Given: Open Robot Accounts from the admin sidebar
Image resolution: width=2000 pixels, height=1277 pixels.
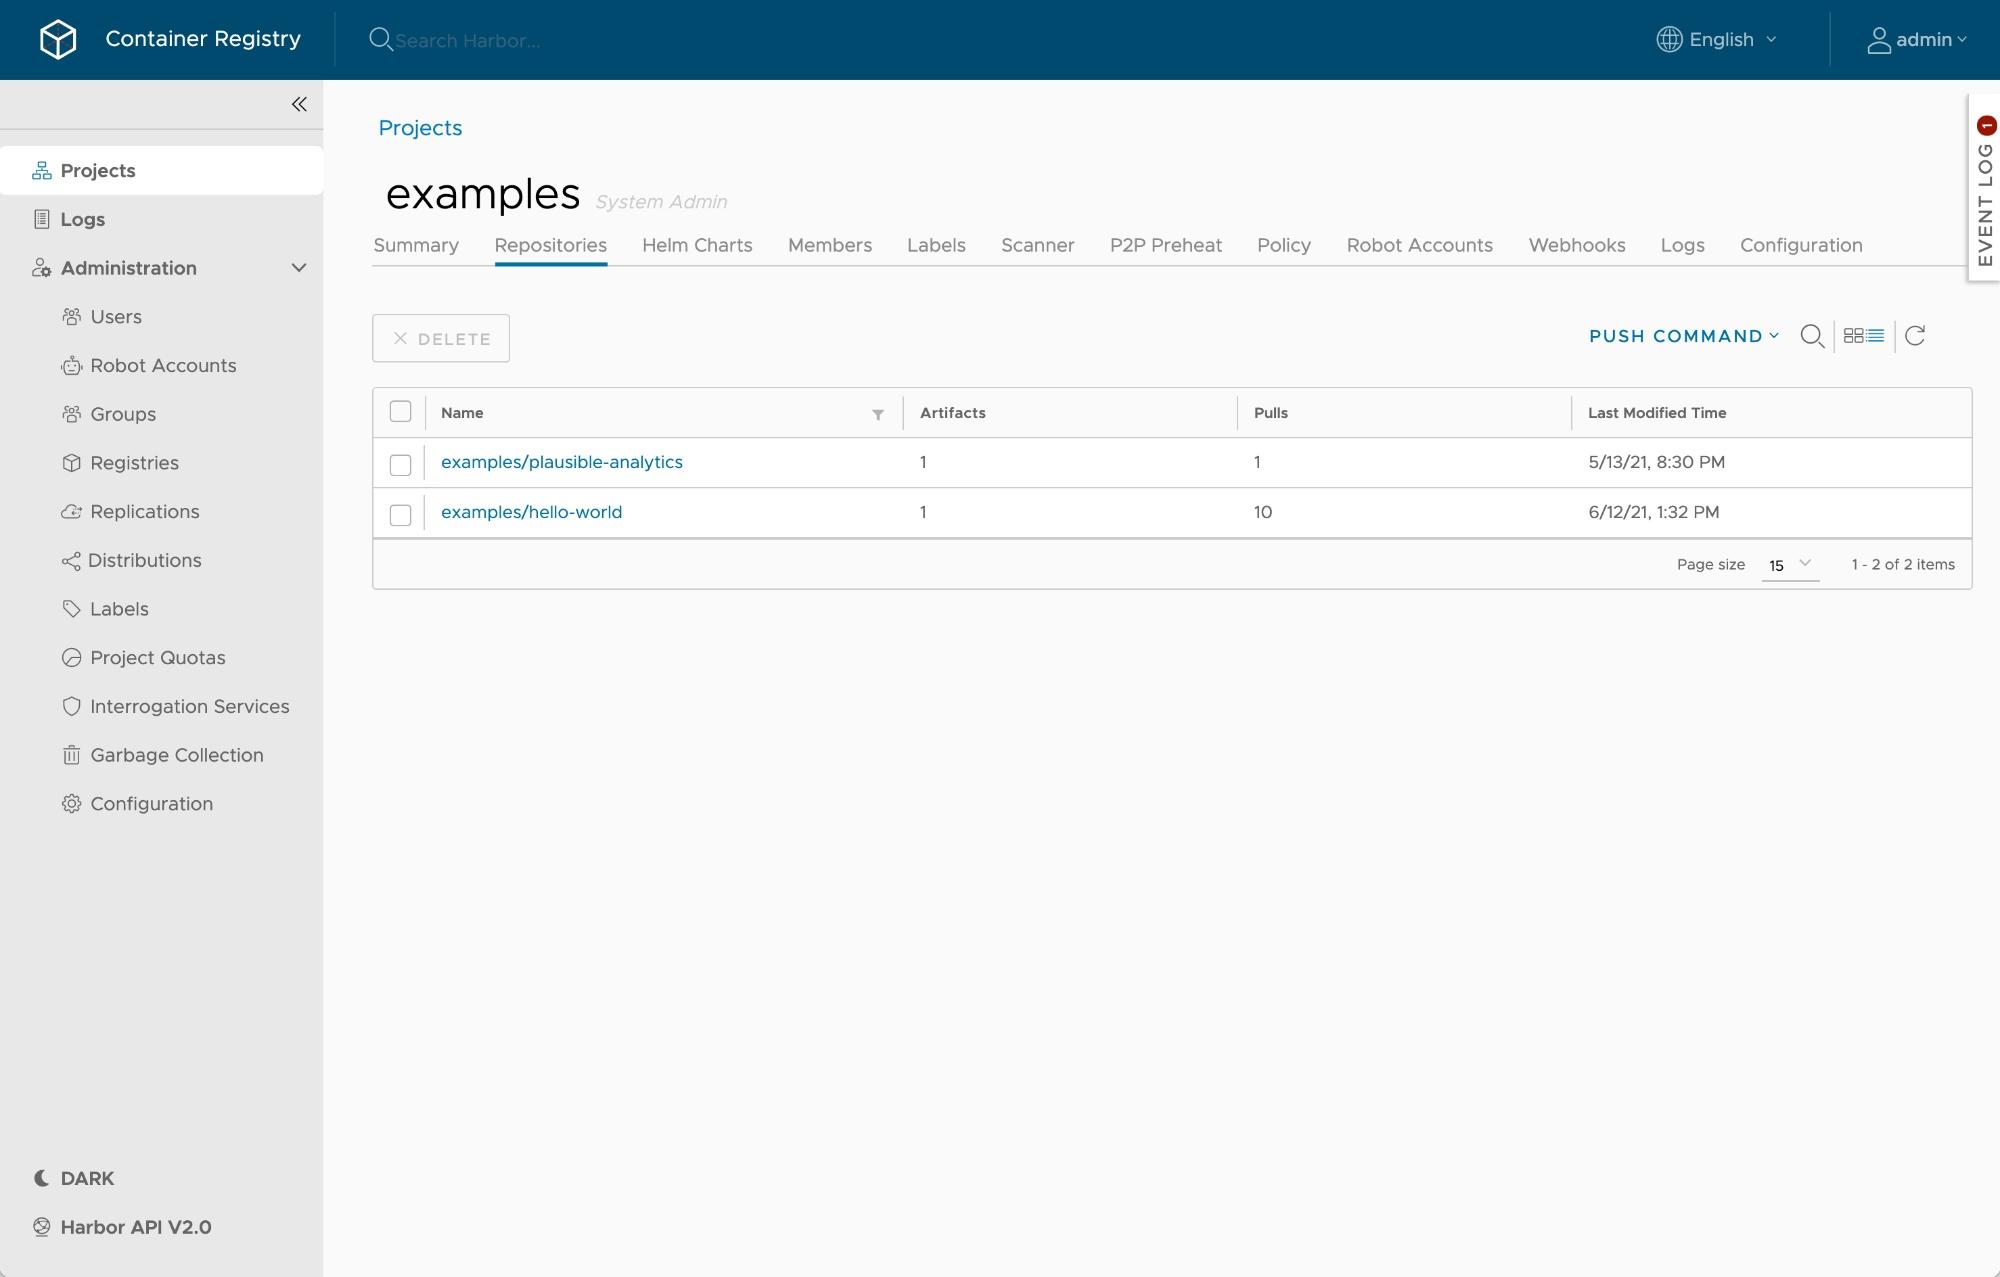Looking at the screenshot, I should 163,365.
